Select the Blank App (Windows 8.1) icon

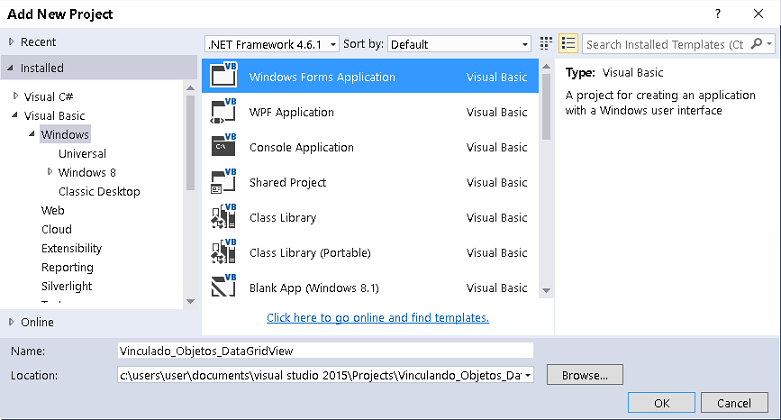pos(223,287)
